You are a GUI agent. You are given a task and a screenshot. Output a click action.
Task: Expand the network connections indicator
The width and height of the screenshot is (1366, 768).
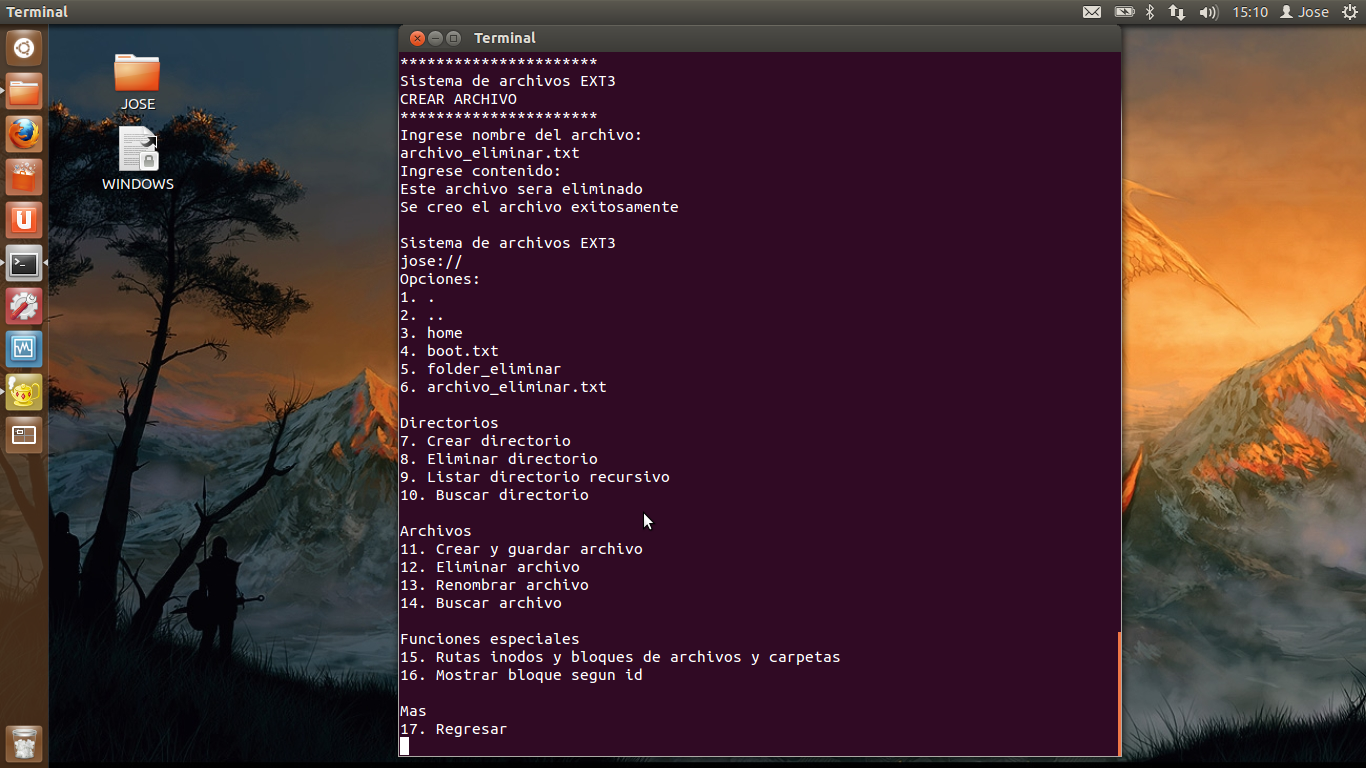coord(1177,12)
